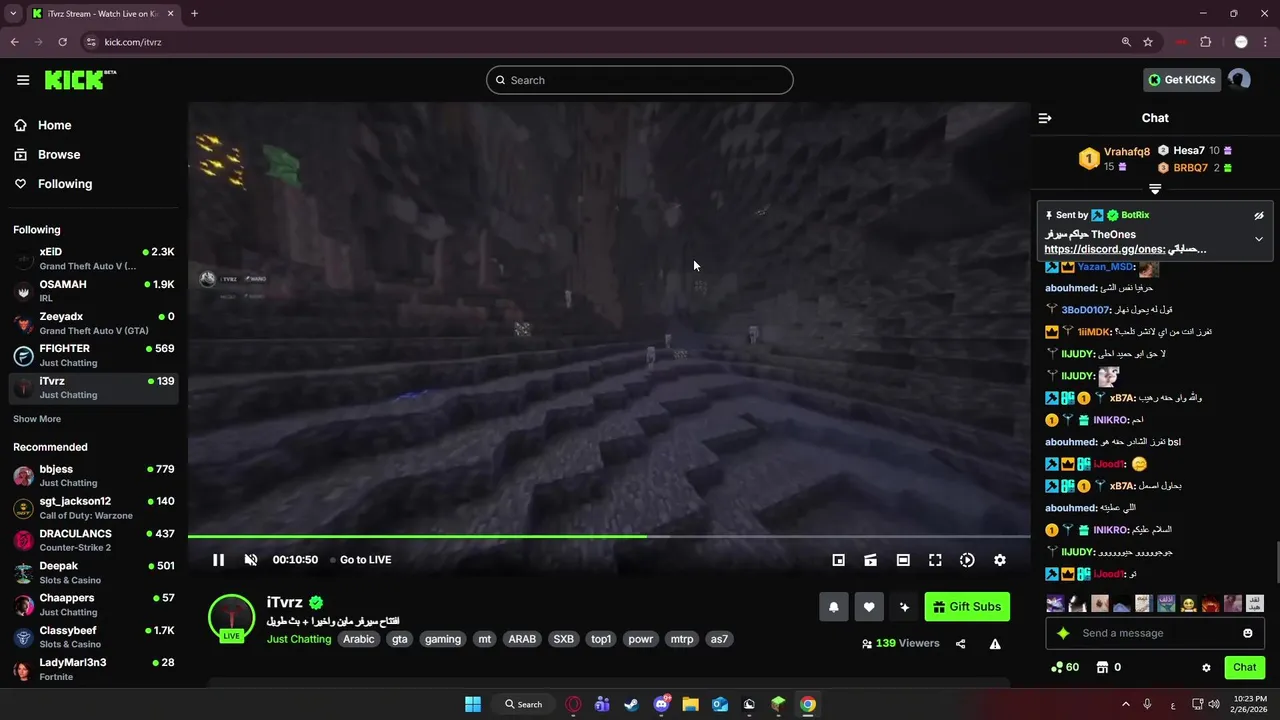Select first emote in quick emote row
The width and height of the screenshot is (1280, 720).
[x=1055, y=604]
